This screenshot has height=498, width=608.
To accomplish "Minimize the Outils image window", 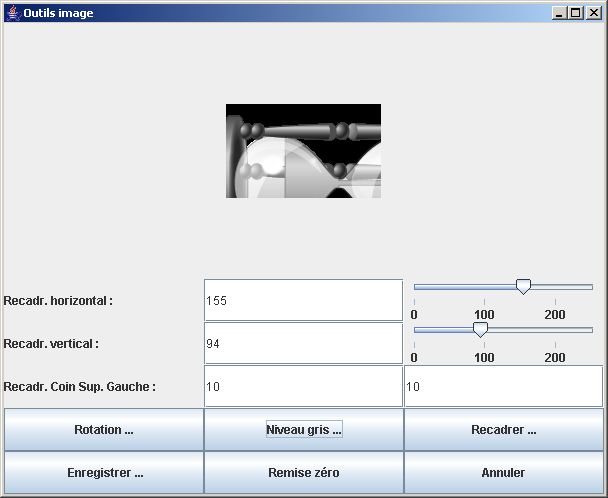I will pos(559,13).
